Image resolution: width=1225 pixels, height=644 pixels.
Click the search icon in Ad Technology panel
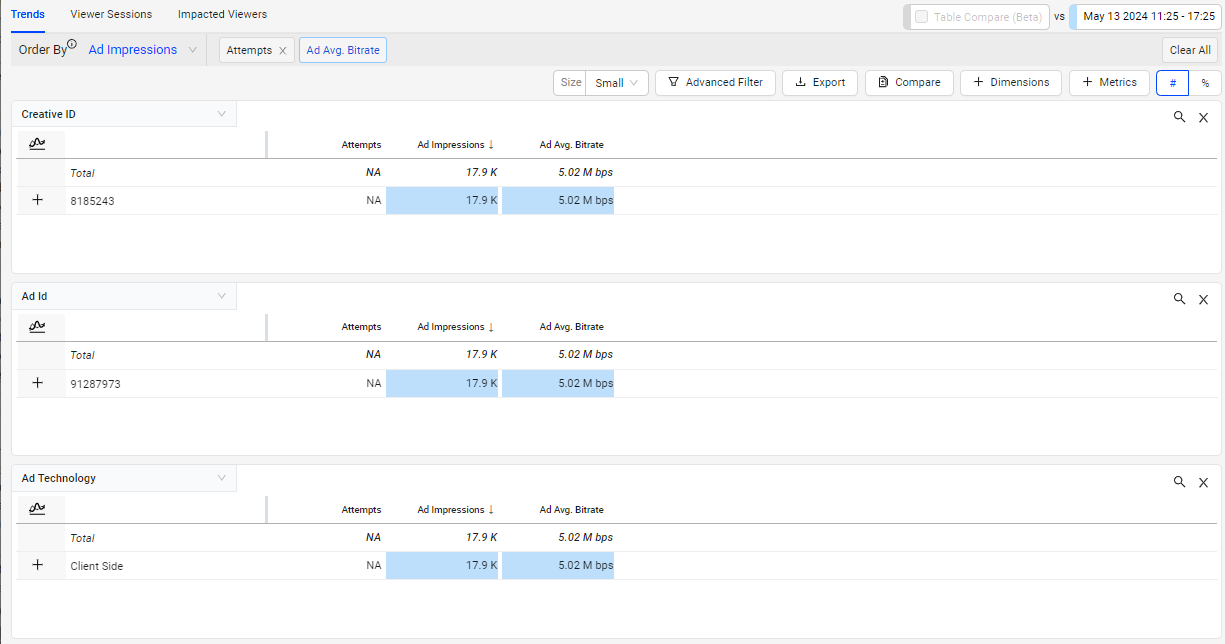[1180, 482]
